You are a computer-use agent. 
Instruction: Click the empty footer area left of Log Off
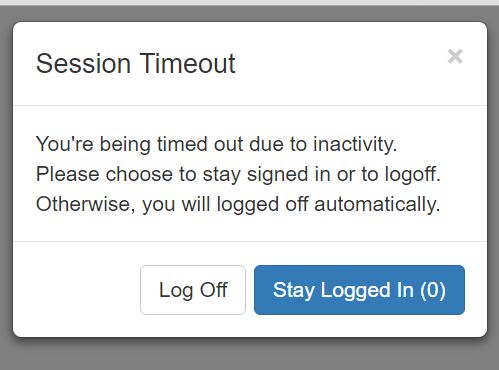pyautogui.click(x=77, y=289)
